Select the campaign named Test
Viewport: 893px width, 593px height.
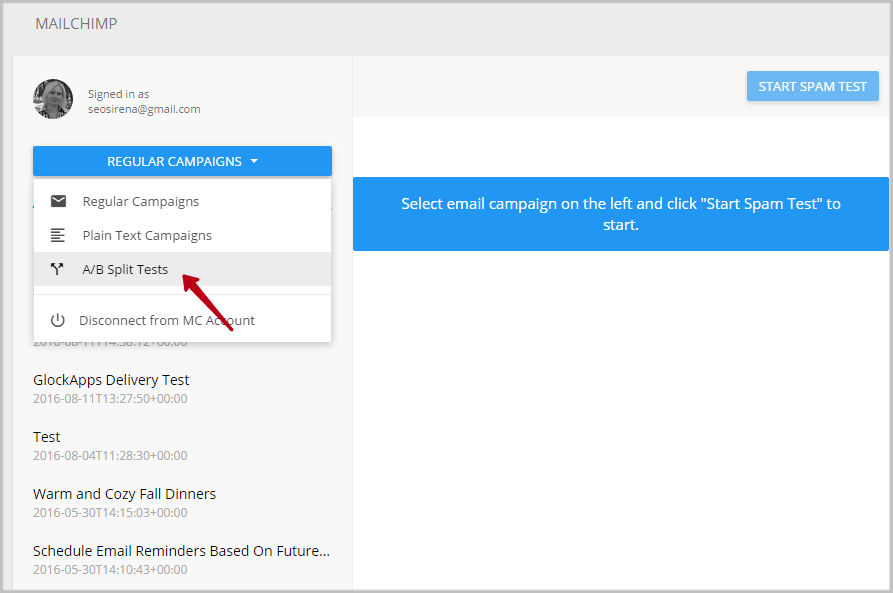(x=47, y=437)
